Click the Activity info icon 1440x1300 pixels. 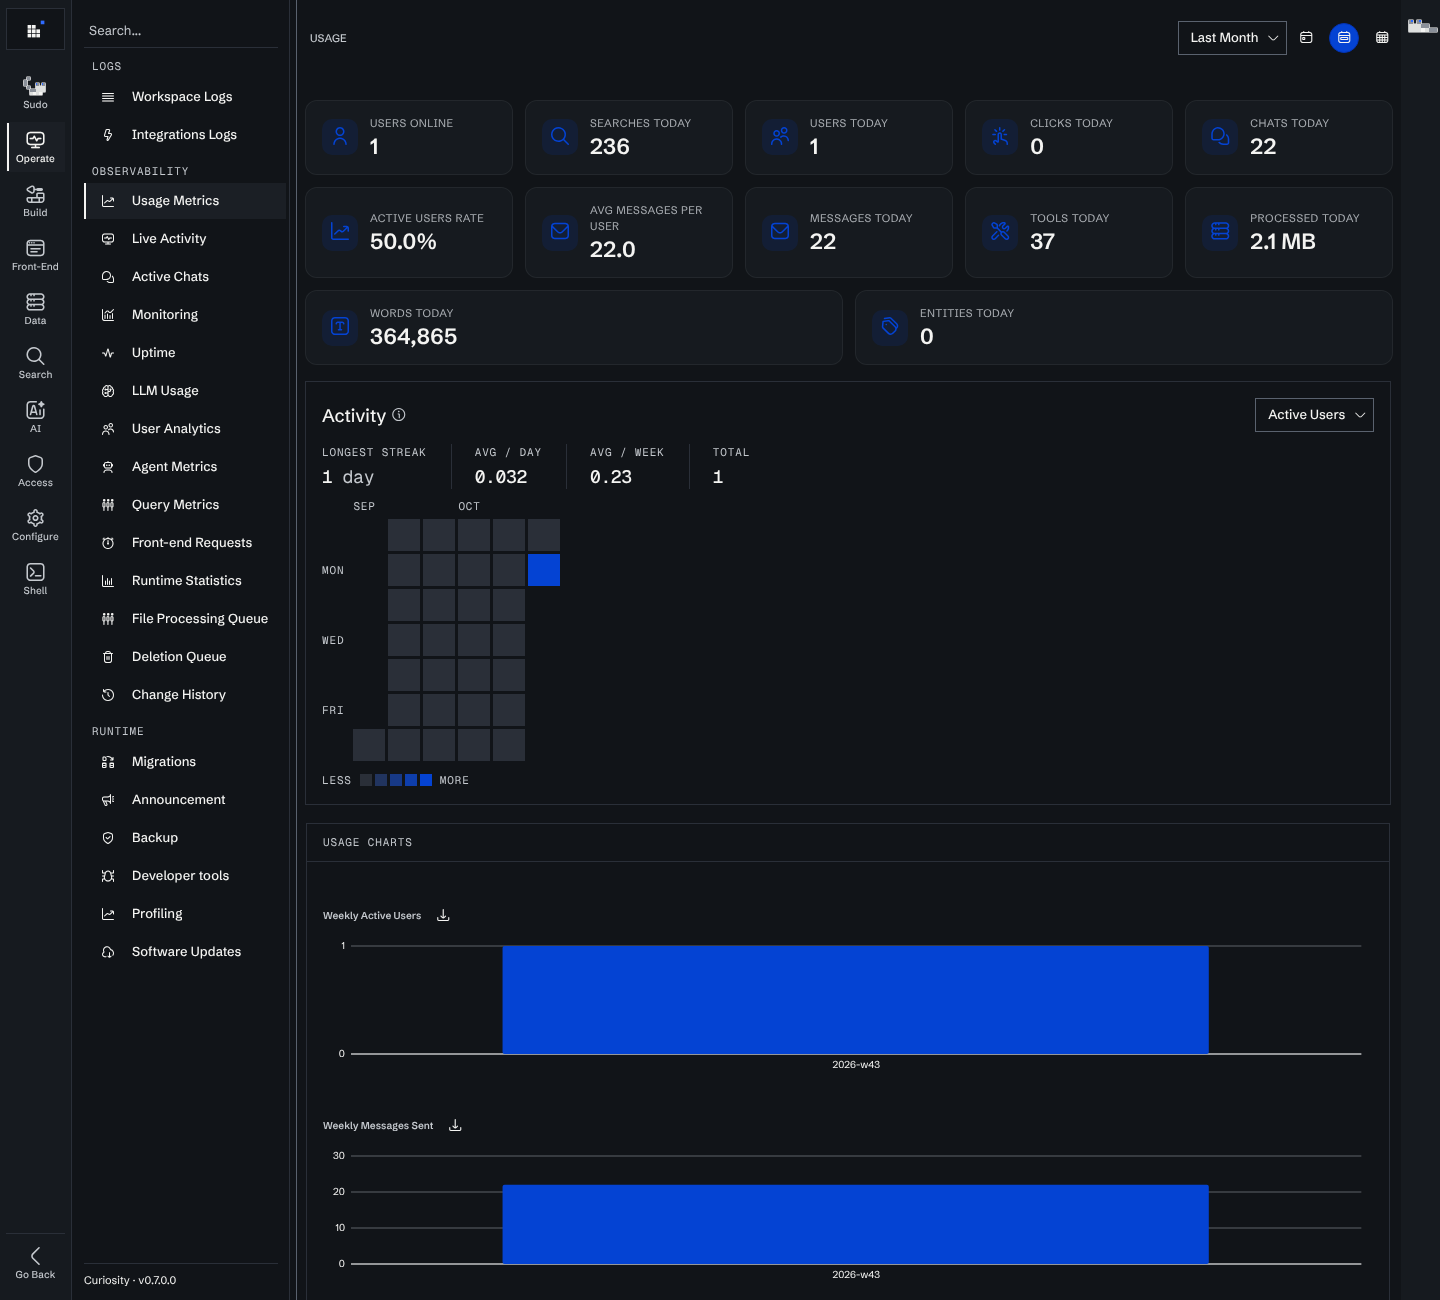tap(399, 414)
